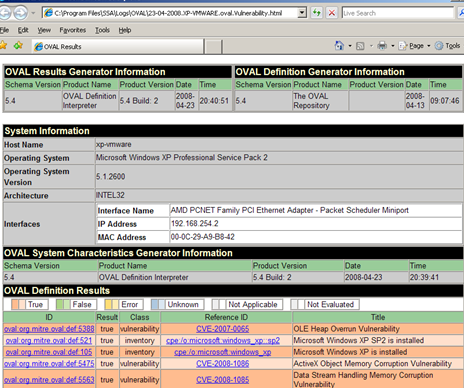Open link oval:org.mitre.oval:def:5388
Image resolution: width=464 pixels, height=388 pixels.
(49, 329)
